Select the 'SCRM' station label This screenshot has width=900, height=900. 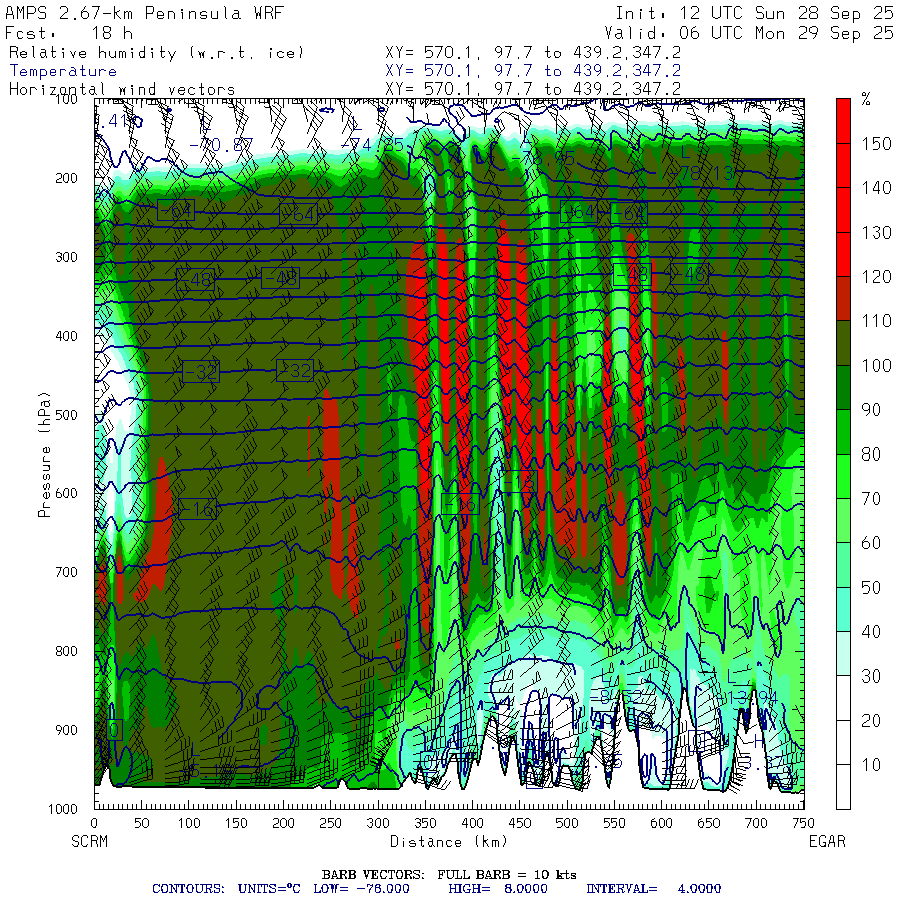90,841
